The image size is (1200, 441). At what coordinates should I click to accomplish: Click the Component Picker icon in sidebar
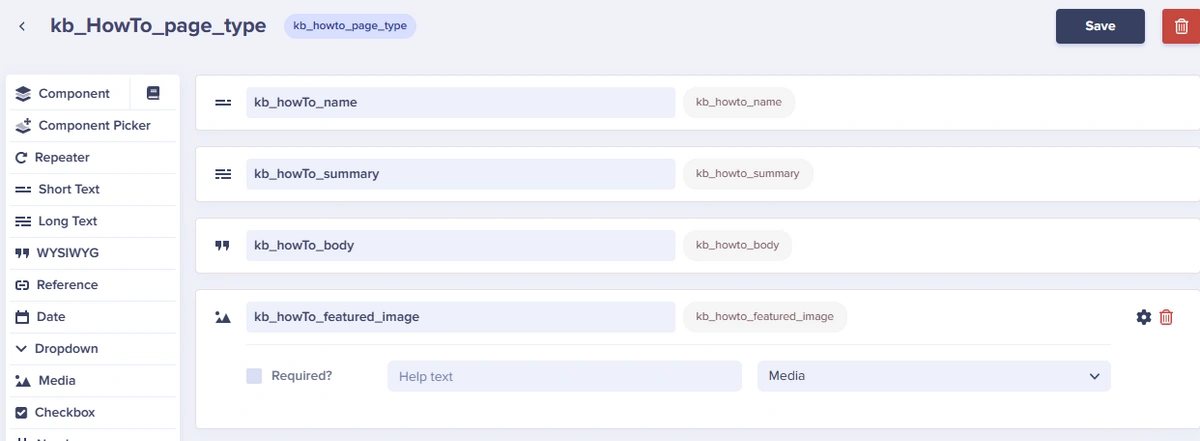point(23,125)
